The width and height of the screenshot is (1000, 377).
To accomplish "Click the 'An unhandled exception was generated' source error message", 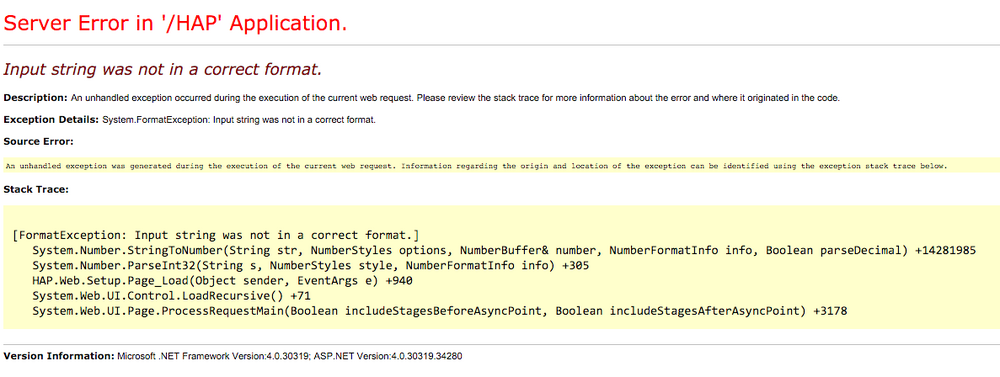I will [476, 166].
